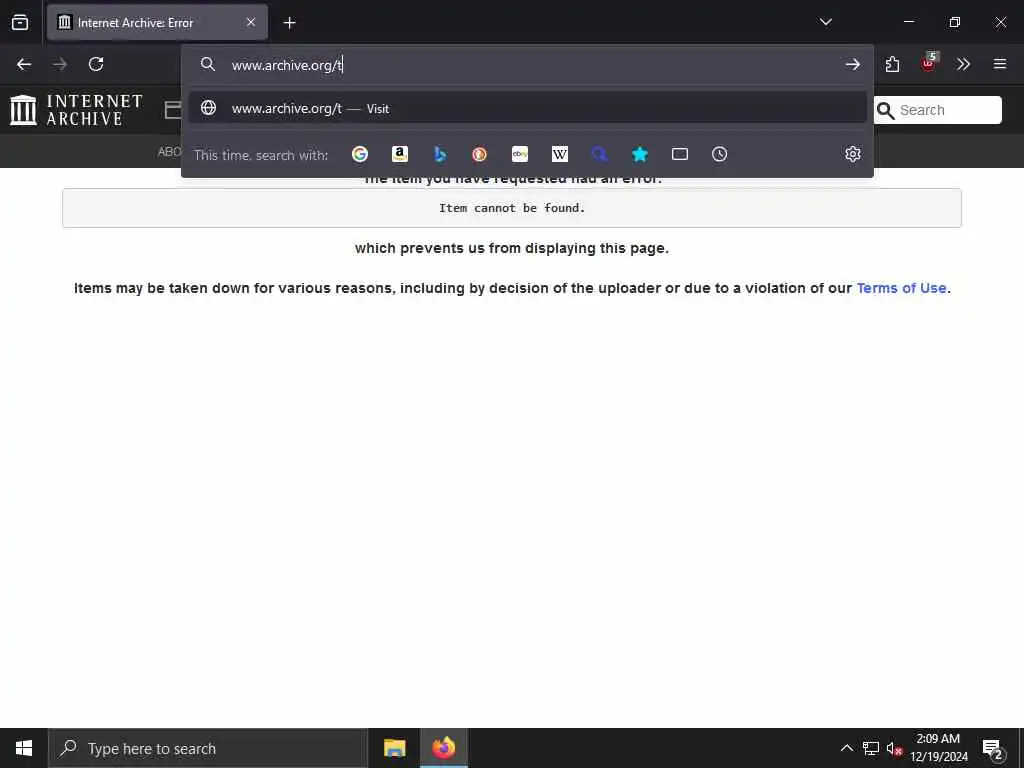Expand the more tools overflow chevrons

tap(963, 64)
